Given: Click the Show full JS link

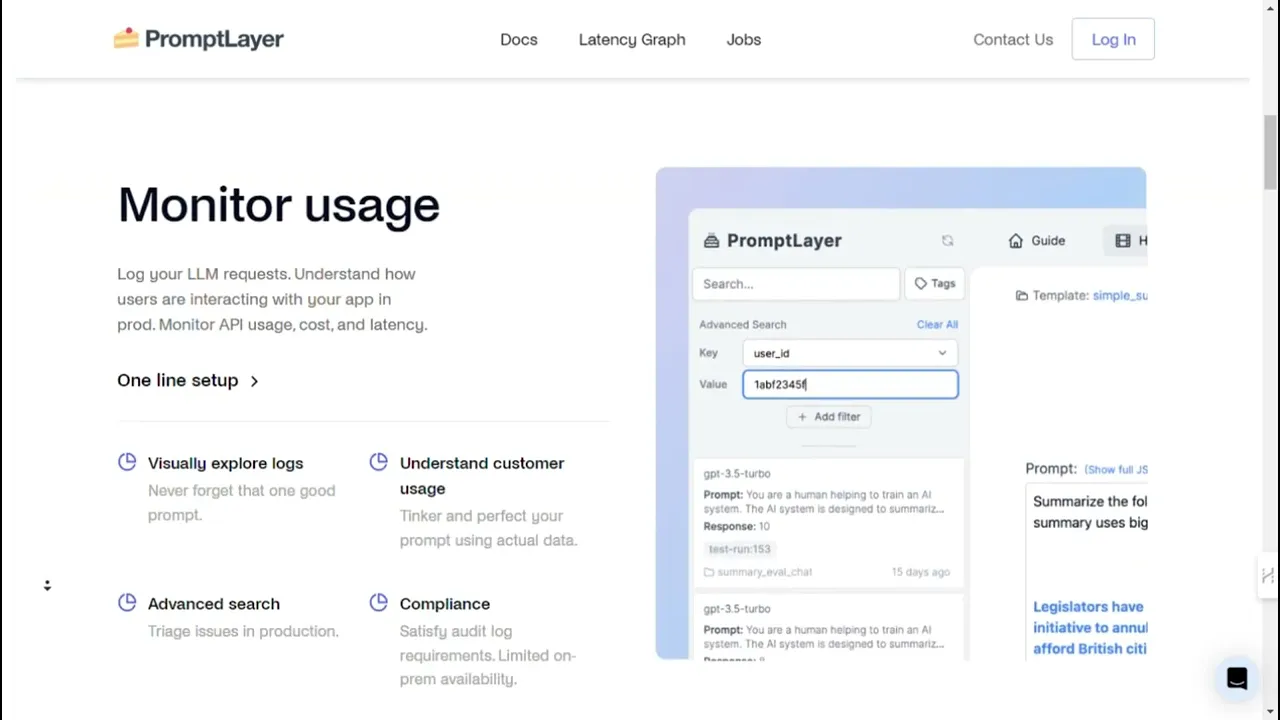Looking at the screenshot, I should 1116,469.
